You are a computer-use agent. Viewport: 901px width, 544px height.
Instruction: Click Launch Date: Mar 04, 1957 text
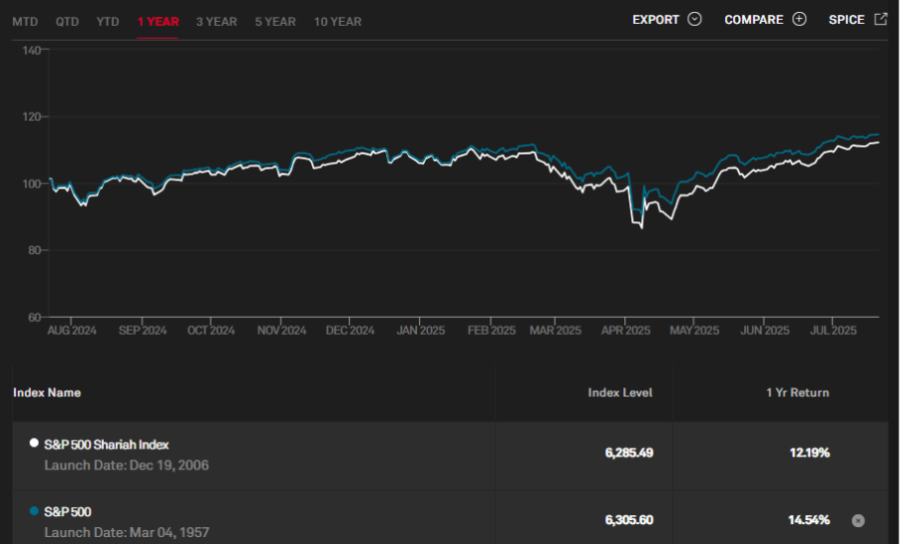pyautogui.click(x=126, y=533)
